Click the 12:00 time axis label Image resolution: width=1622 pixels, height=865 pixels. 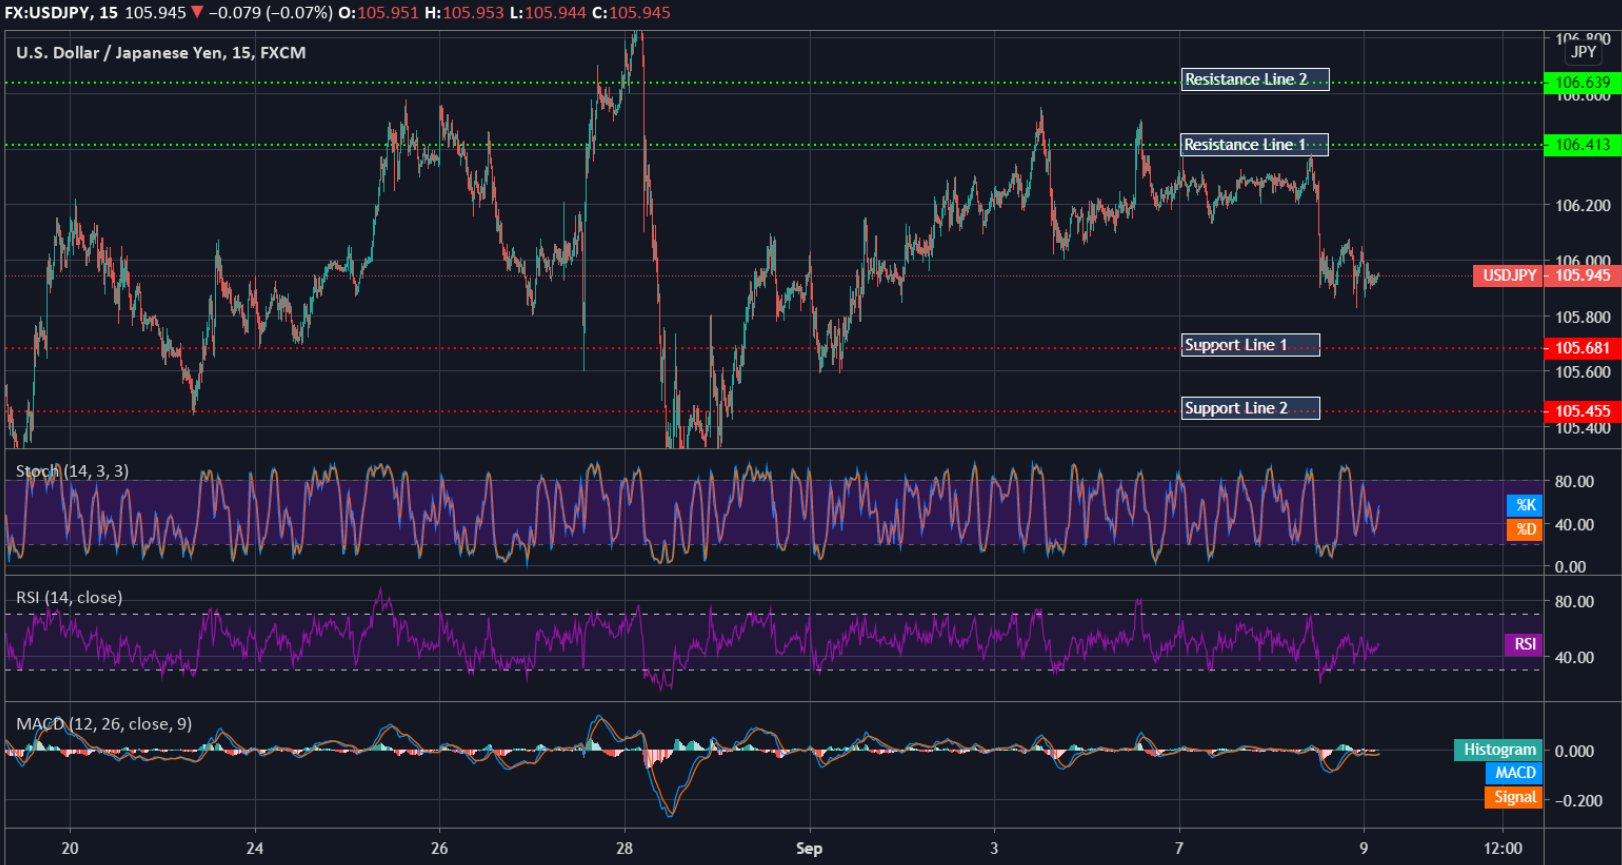click(x=1503, y=848)
